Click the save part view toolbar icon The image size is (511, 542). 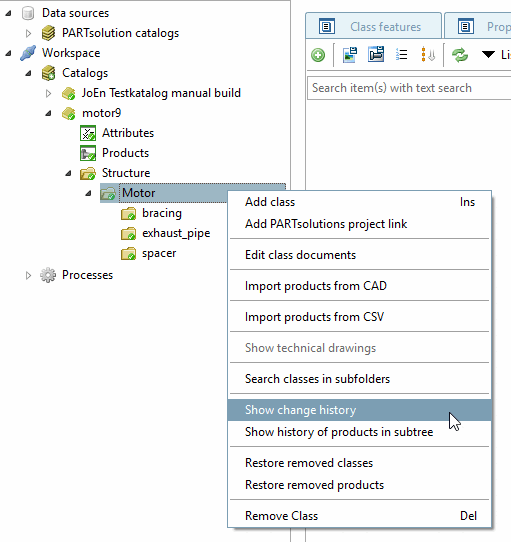[x=376, y=54]
